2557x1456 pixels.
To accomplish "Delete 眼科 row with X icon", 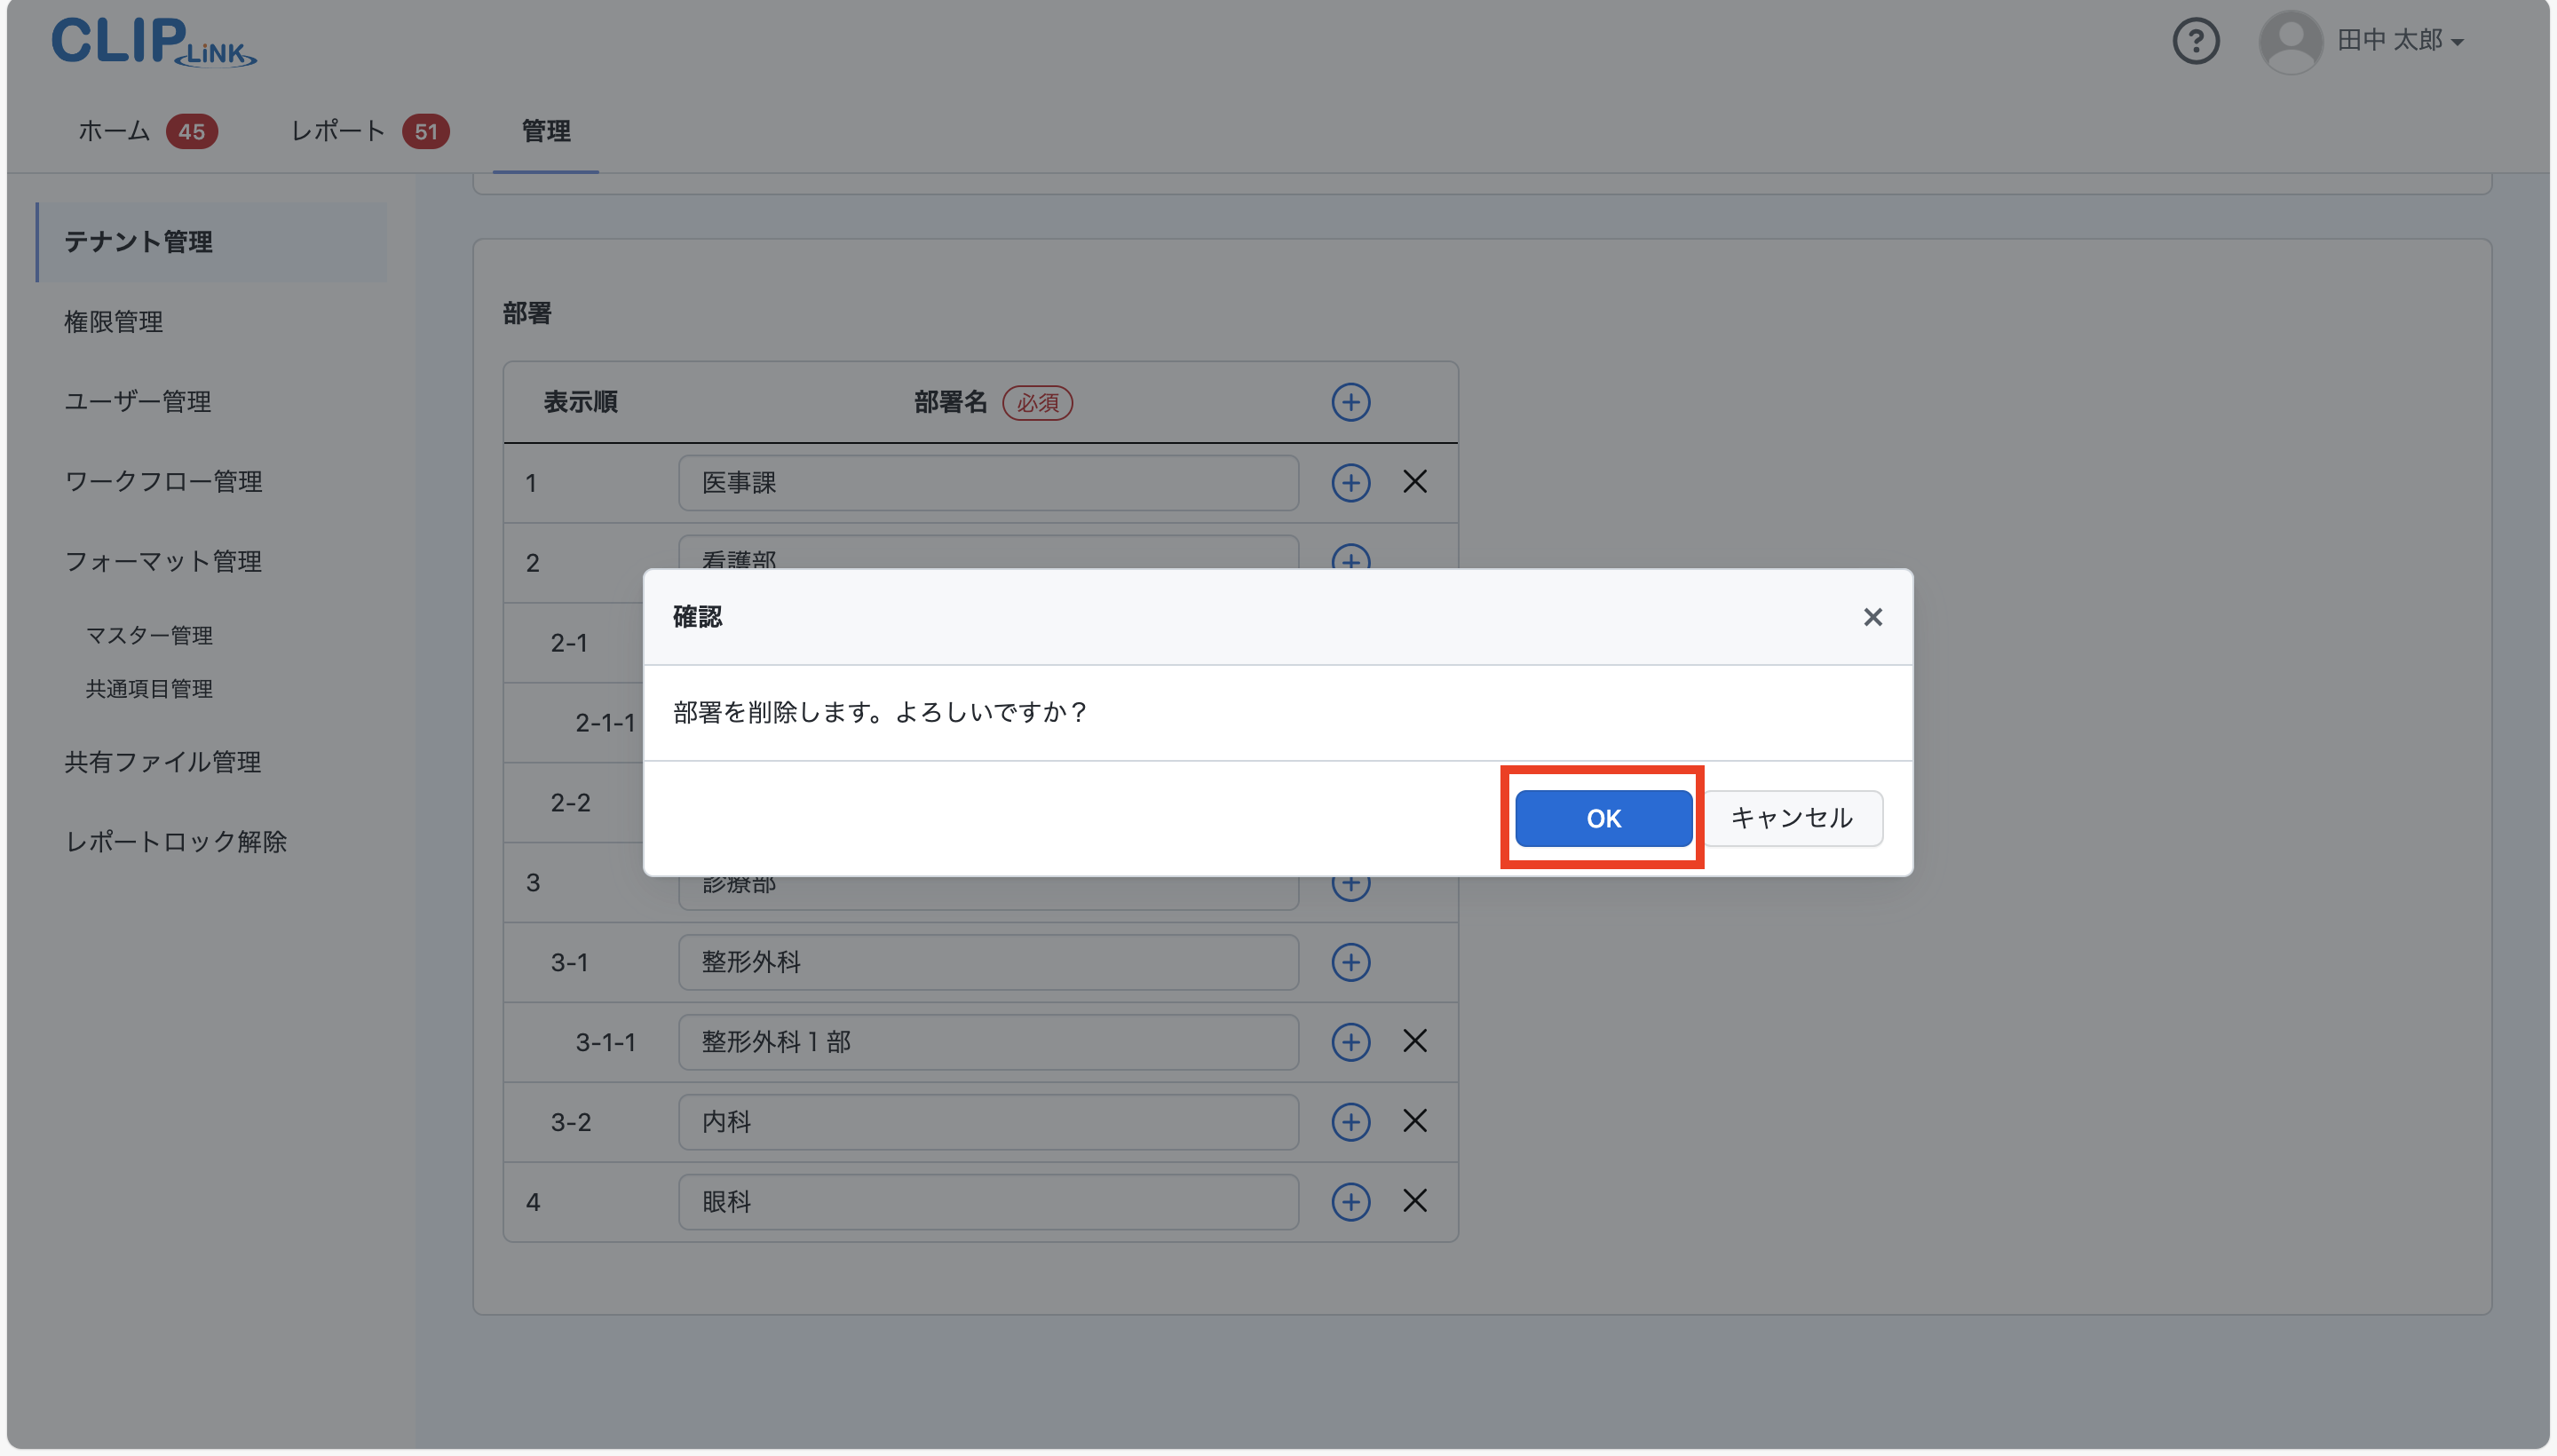I will 1414,1200.
